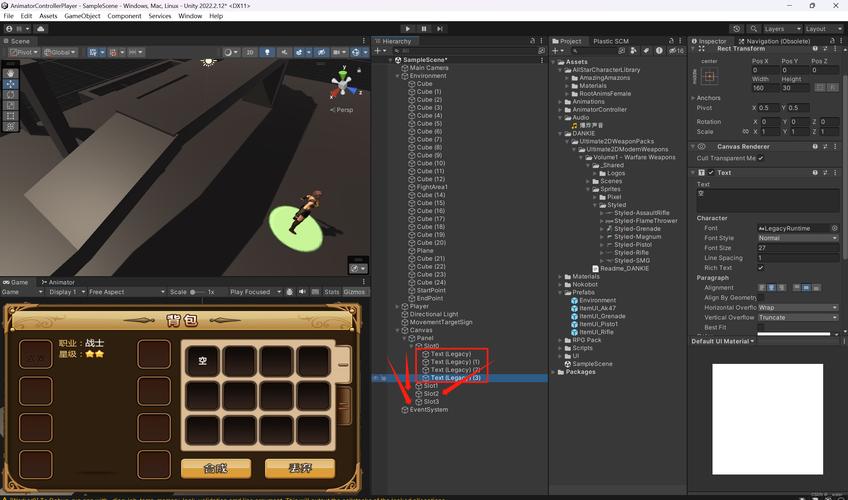Toggle the Text component enabled checkbox
848x500 pixels.
(x=711, y=173)
